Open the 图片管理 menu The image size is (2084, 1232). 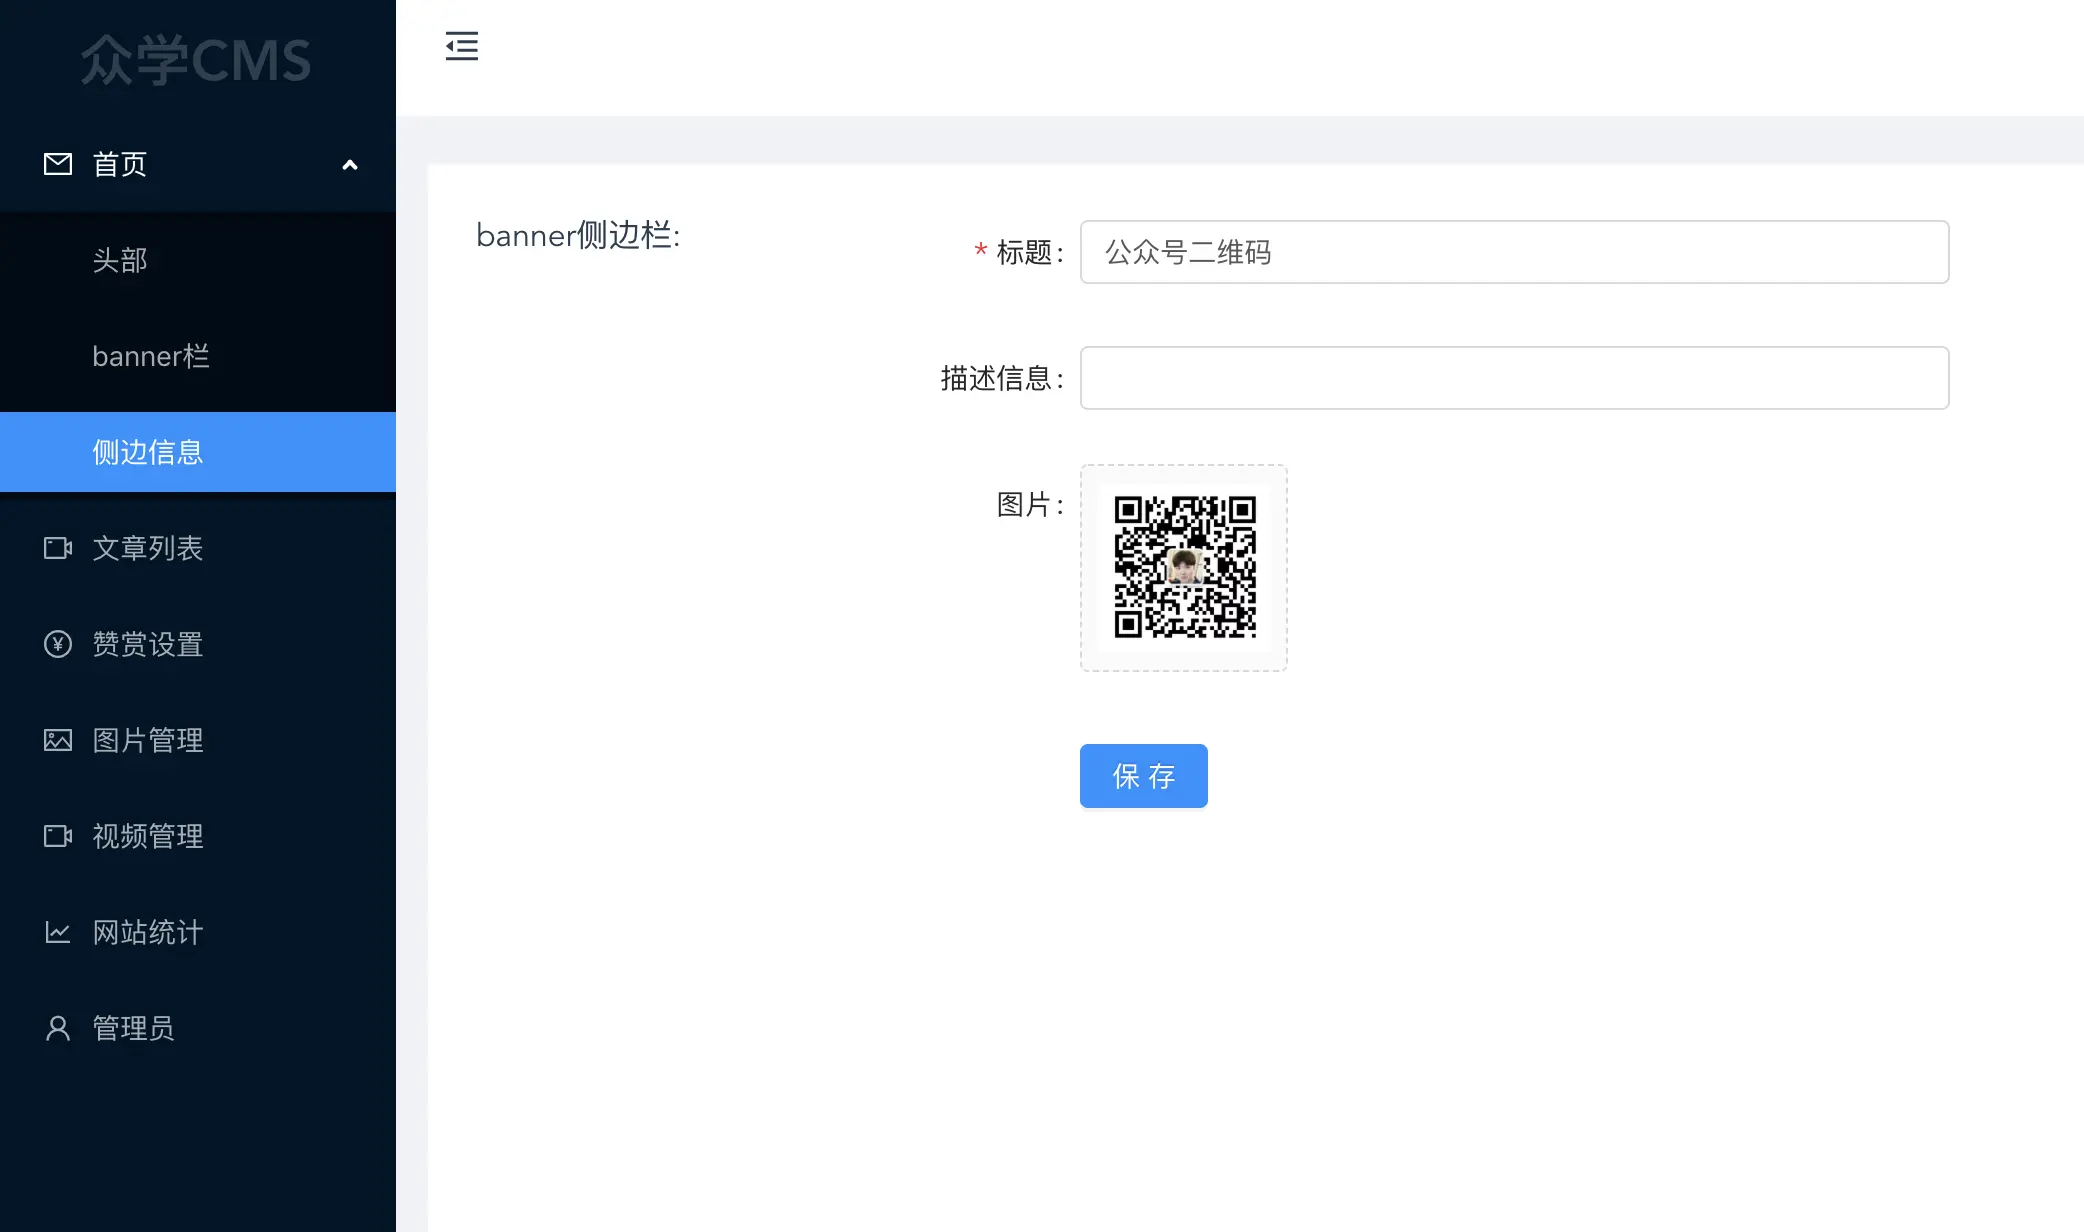198,740
